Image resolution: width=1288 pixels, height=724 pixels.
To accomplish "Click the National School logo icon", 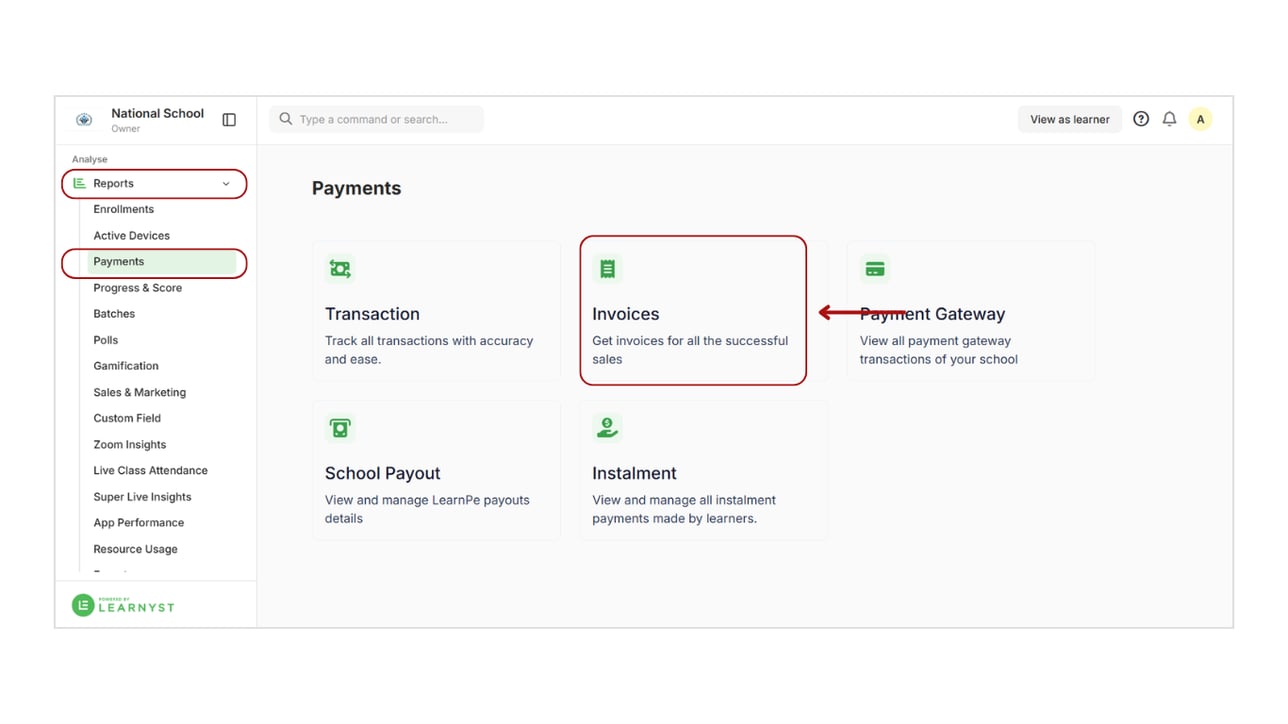I will [84, 120].
